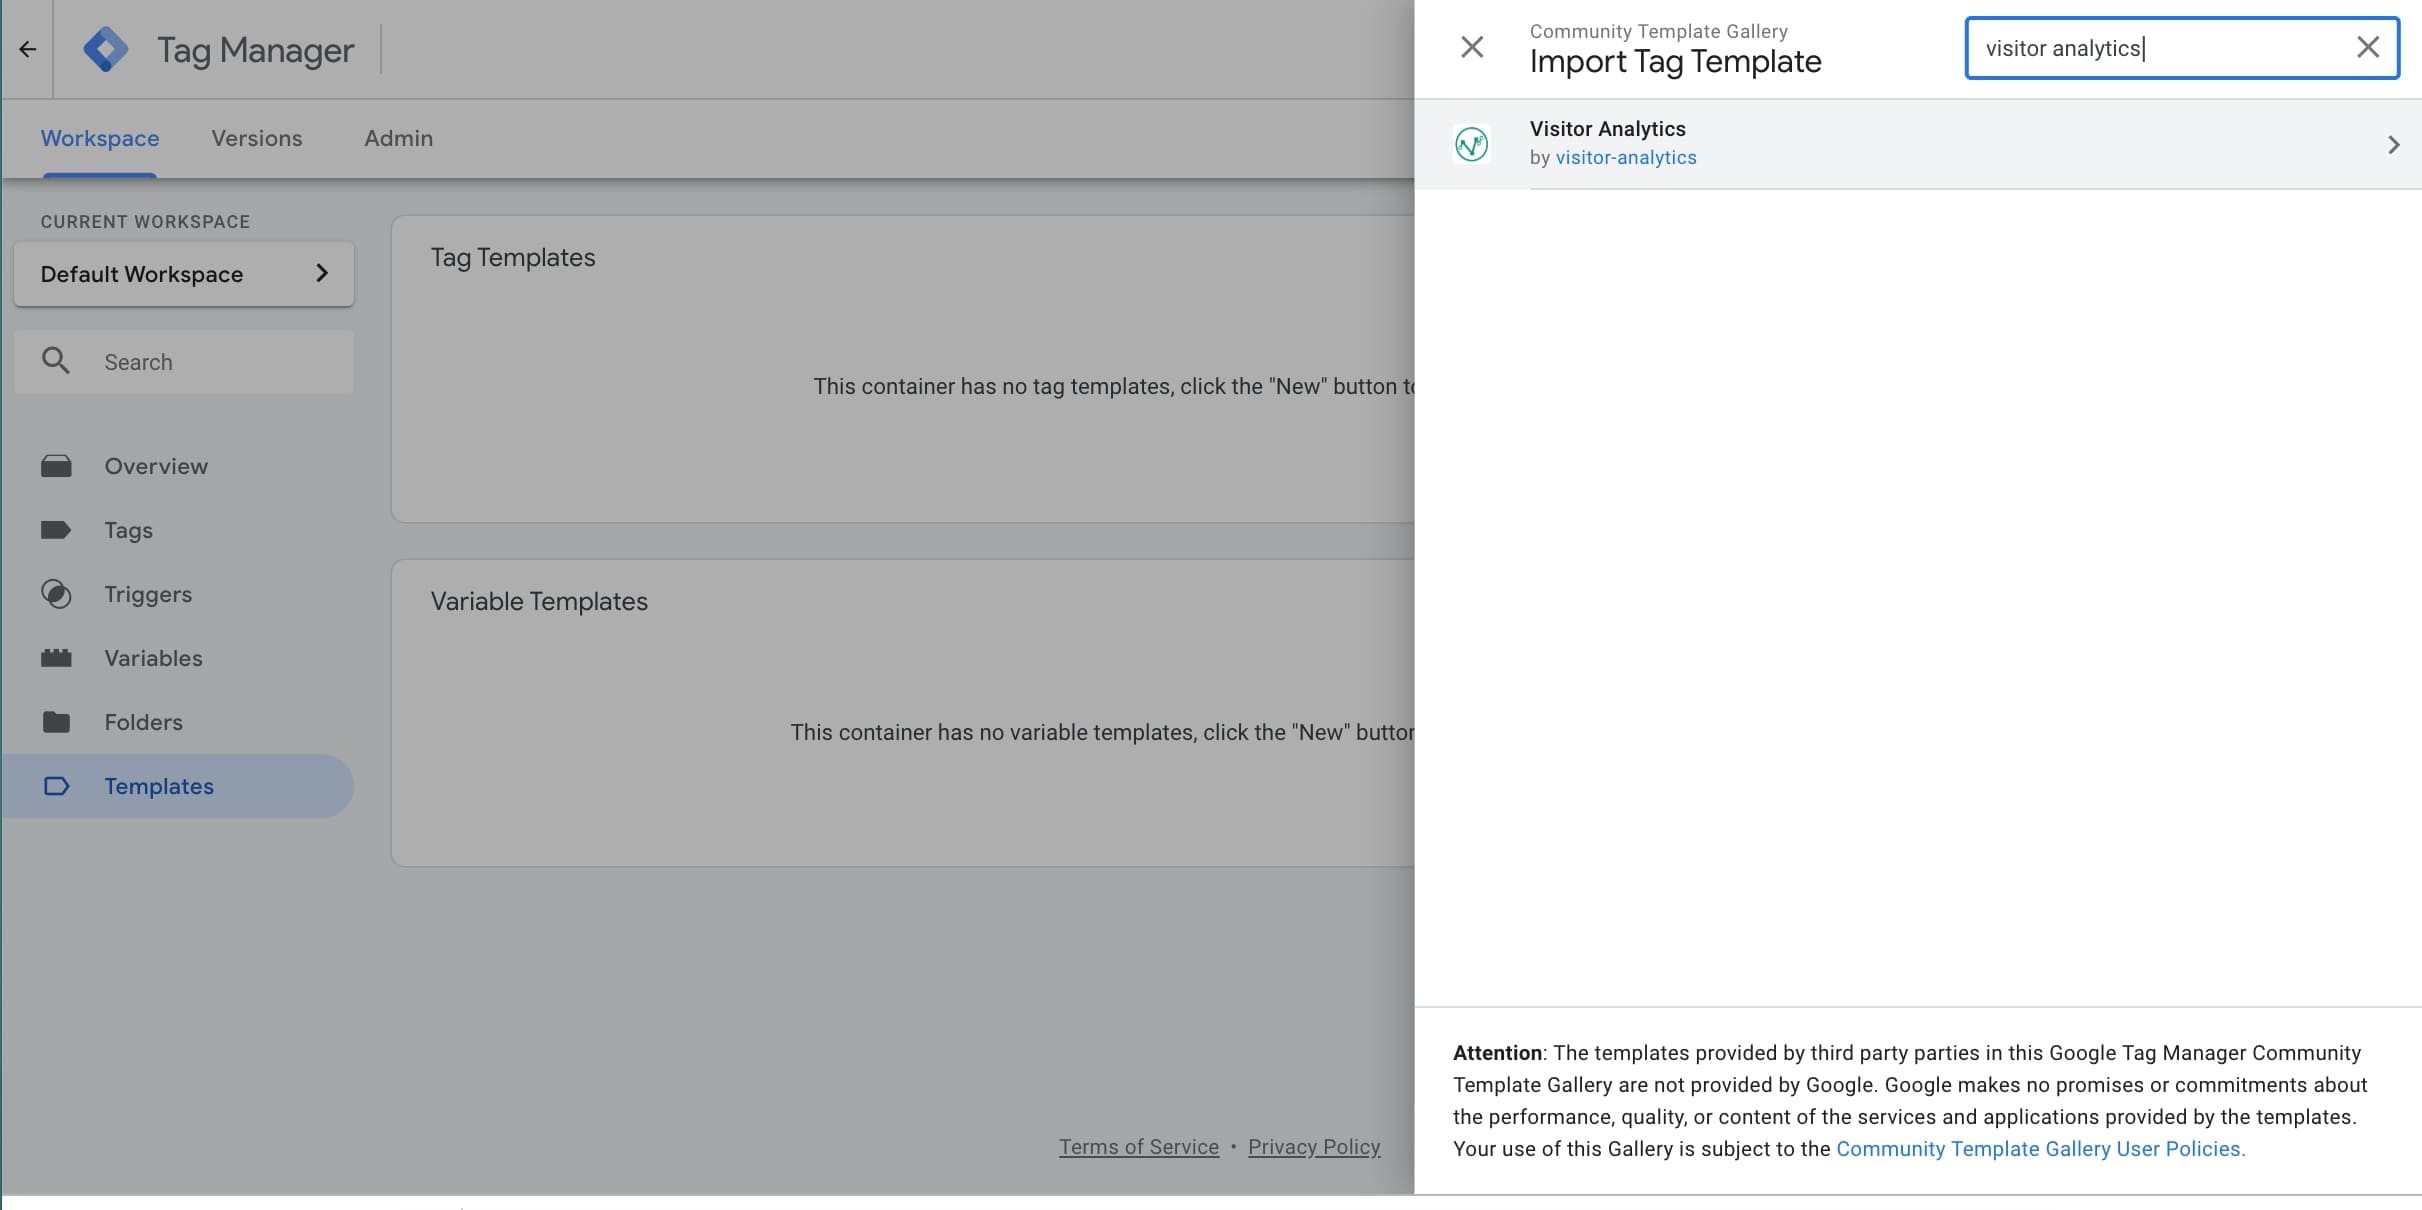This screenshot has height=1210, width=2422.
Task: Click the Visitor Analytics template logo icon
Action: click(x=1471, y=145)
